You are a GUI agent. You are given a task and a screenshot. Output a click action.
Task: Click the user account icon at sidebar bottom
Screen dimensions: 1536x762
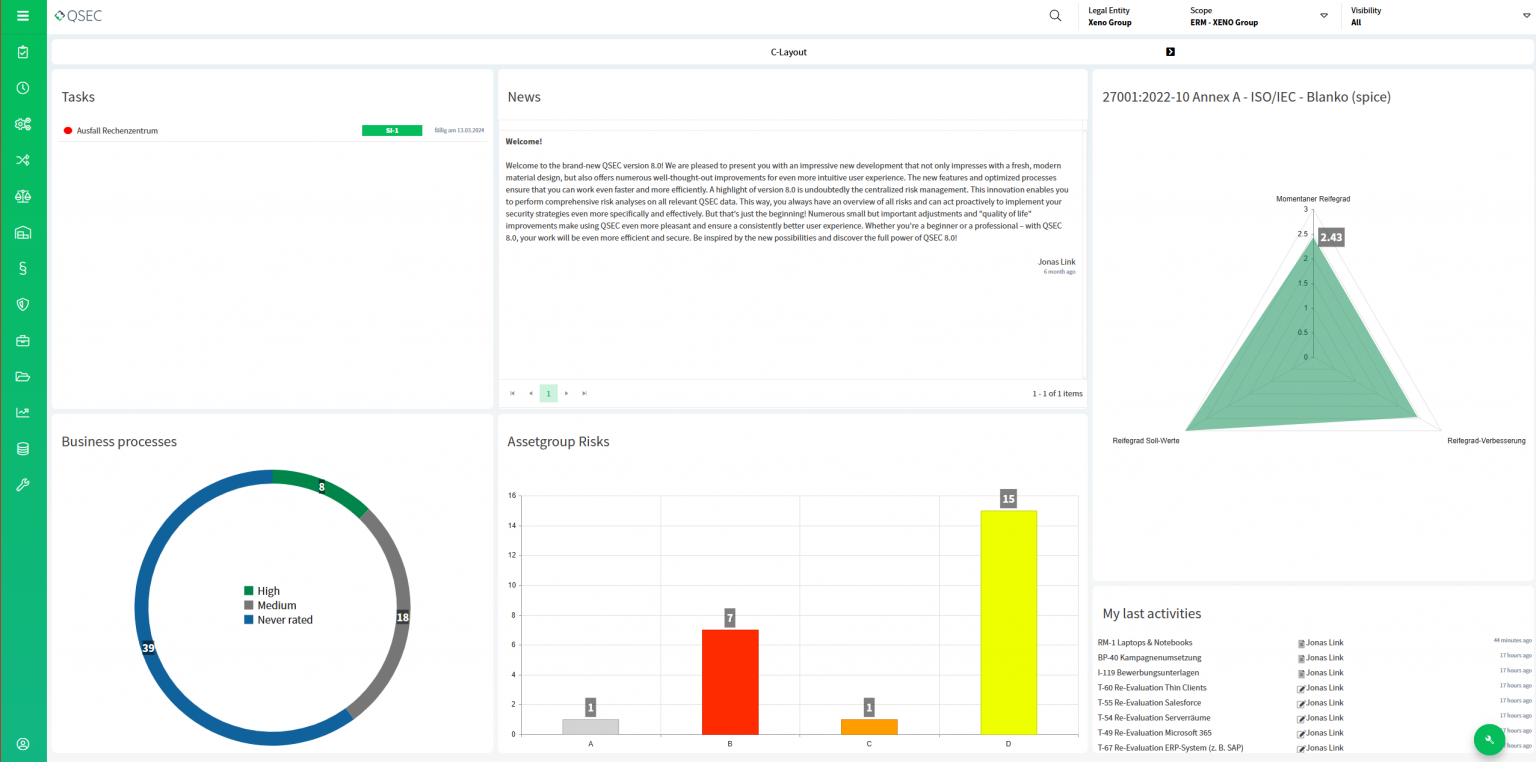[22, 744]
